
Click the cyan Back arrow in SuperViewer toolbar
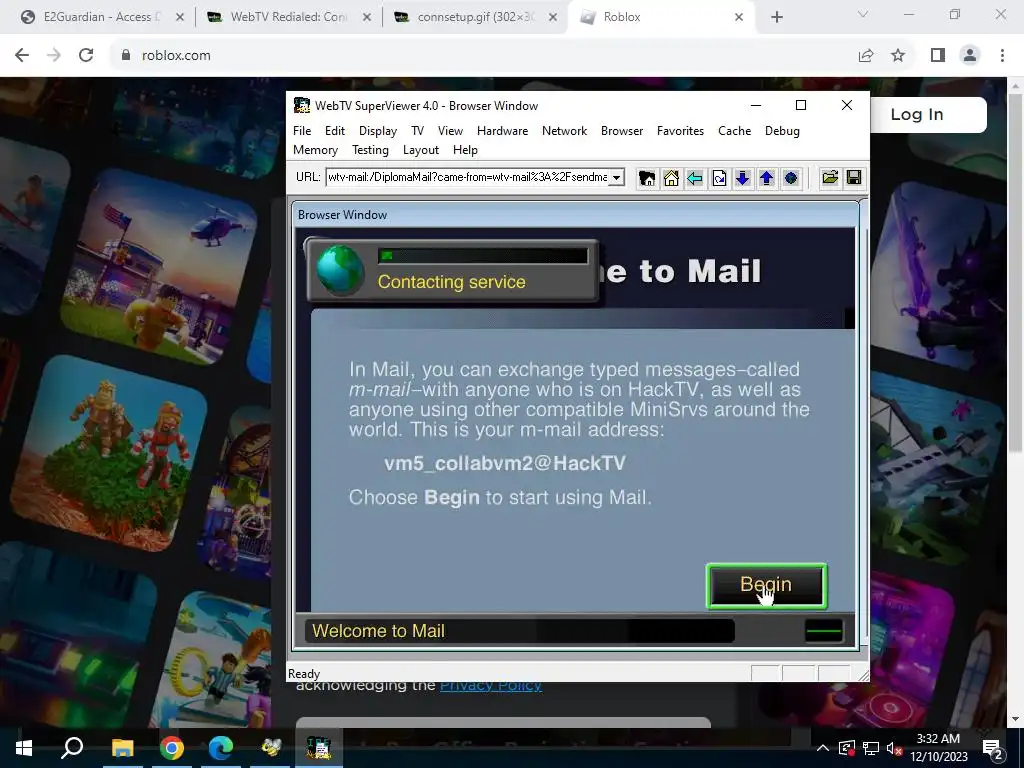695,178
